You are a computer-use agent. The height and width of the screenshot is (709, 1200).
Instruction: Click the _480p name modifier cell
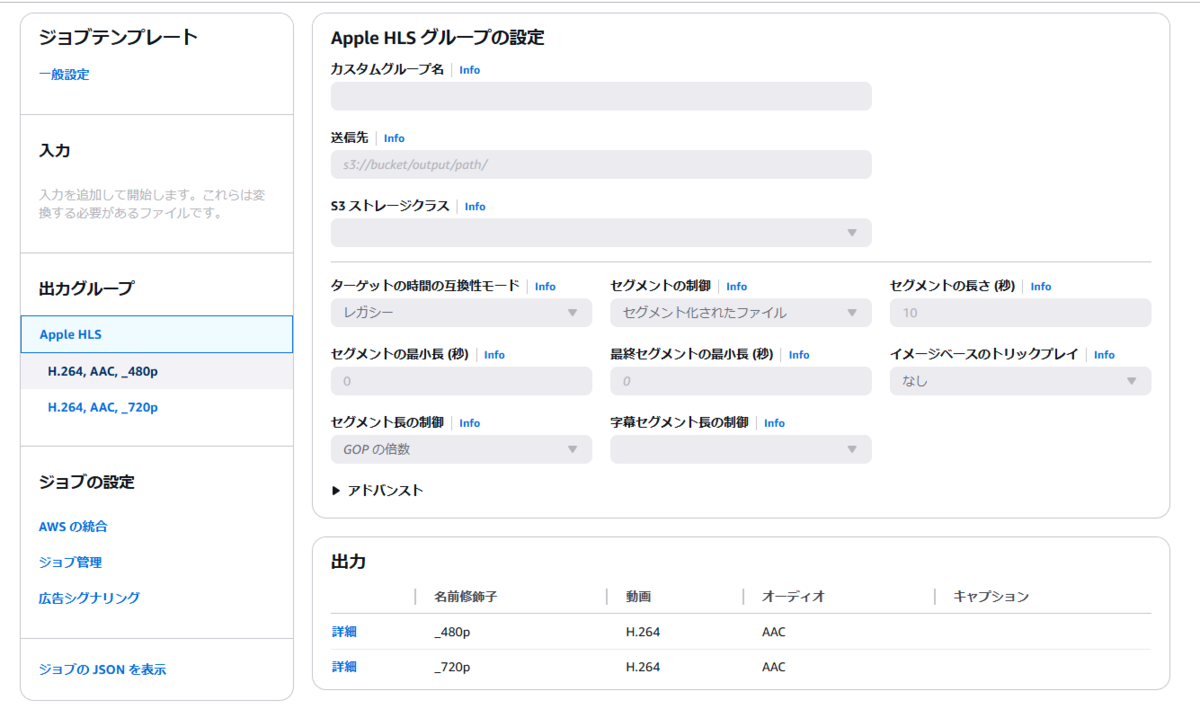coord(452,631)
